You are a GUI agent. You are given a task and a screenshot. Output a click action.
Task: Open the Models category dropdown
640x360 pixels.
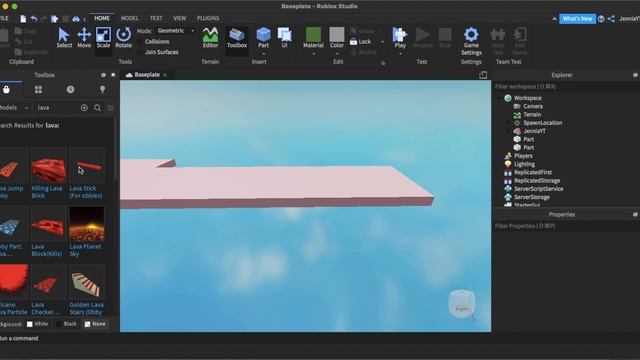tap(14, 108)
